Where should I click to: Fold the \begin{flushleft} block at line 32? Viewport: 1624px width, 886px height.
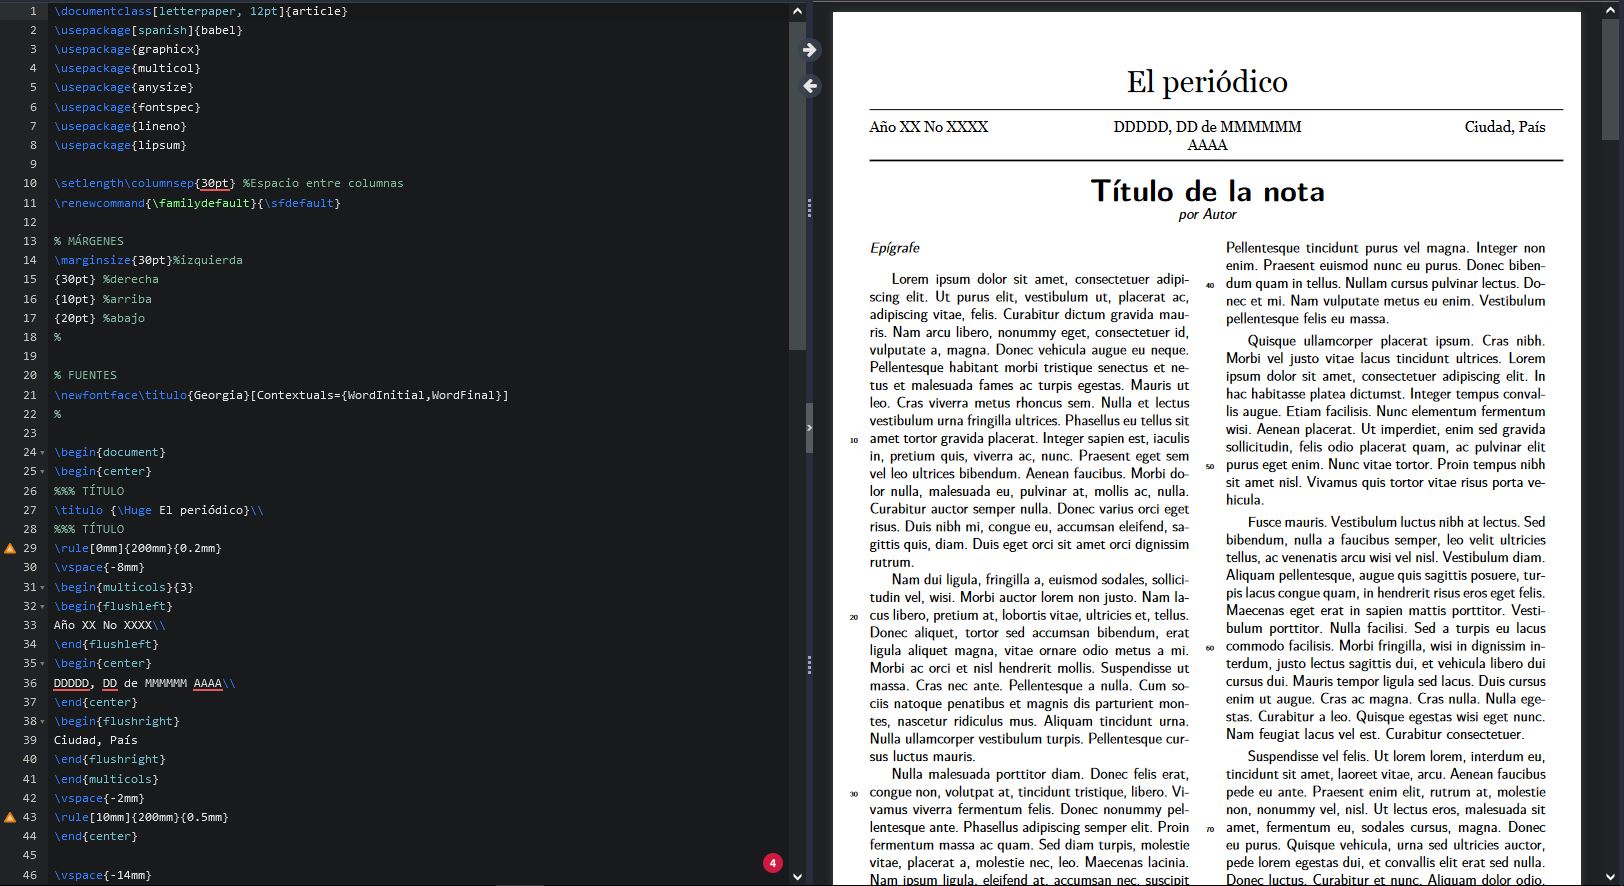click(43, 606)
